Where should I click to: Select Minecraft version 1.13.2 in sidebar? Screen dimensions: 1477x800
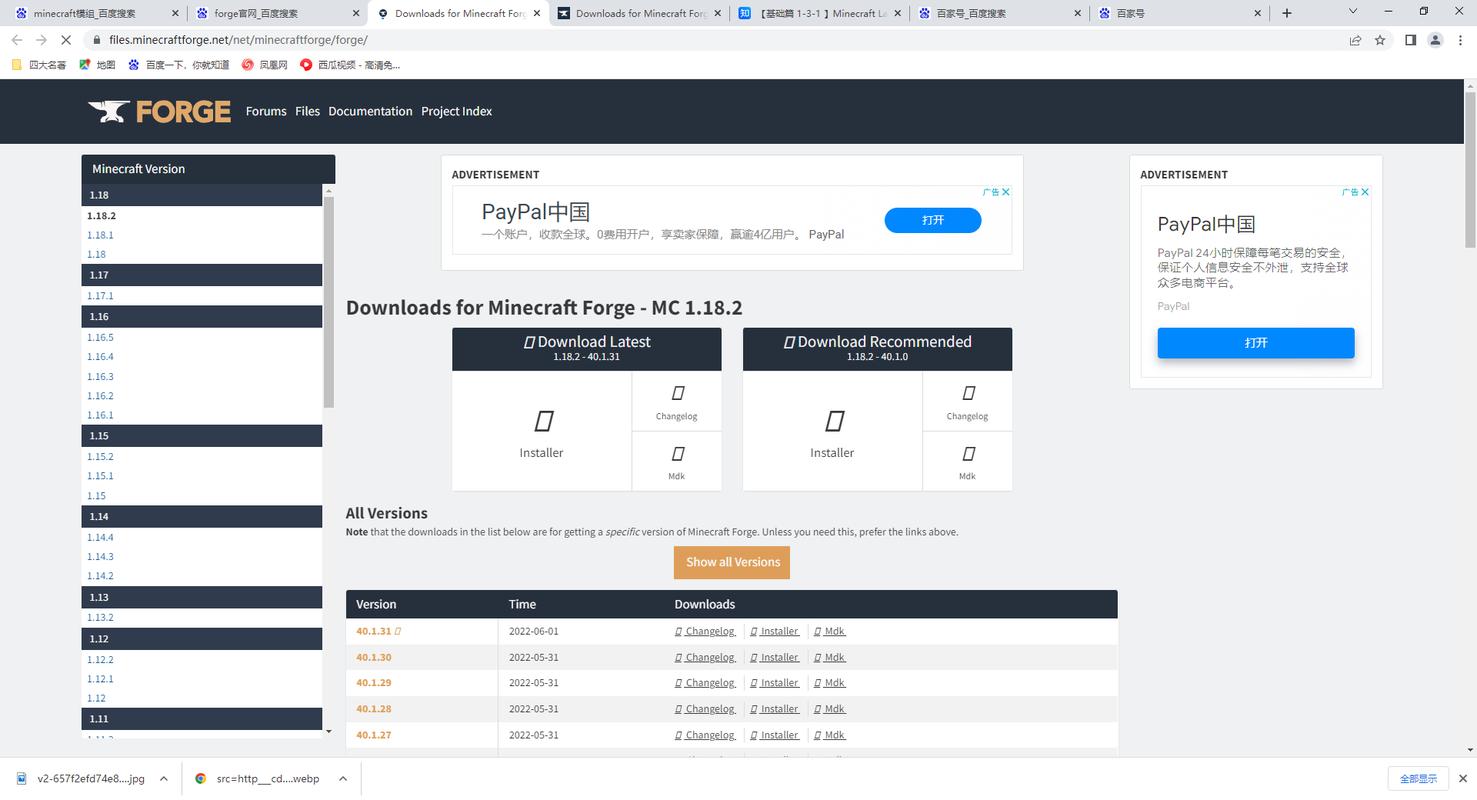click(x=100, y=617)
